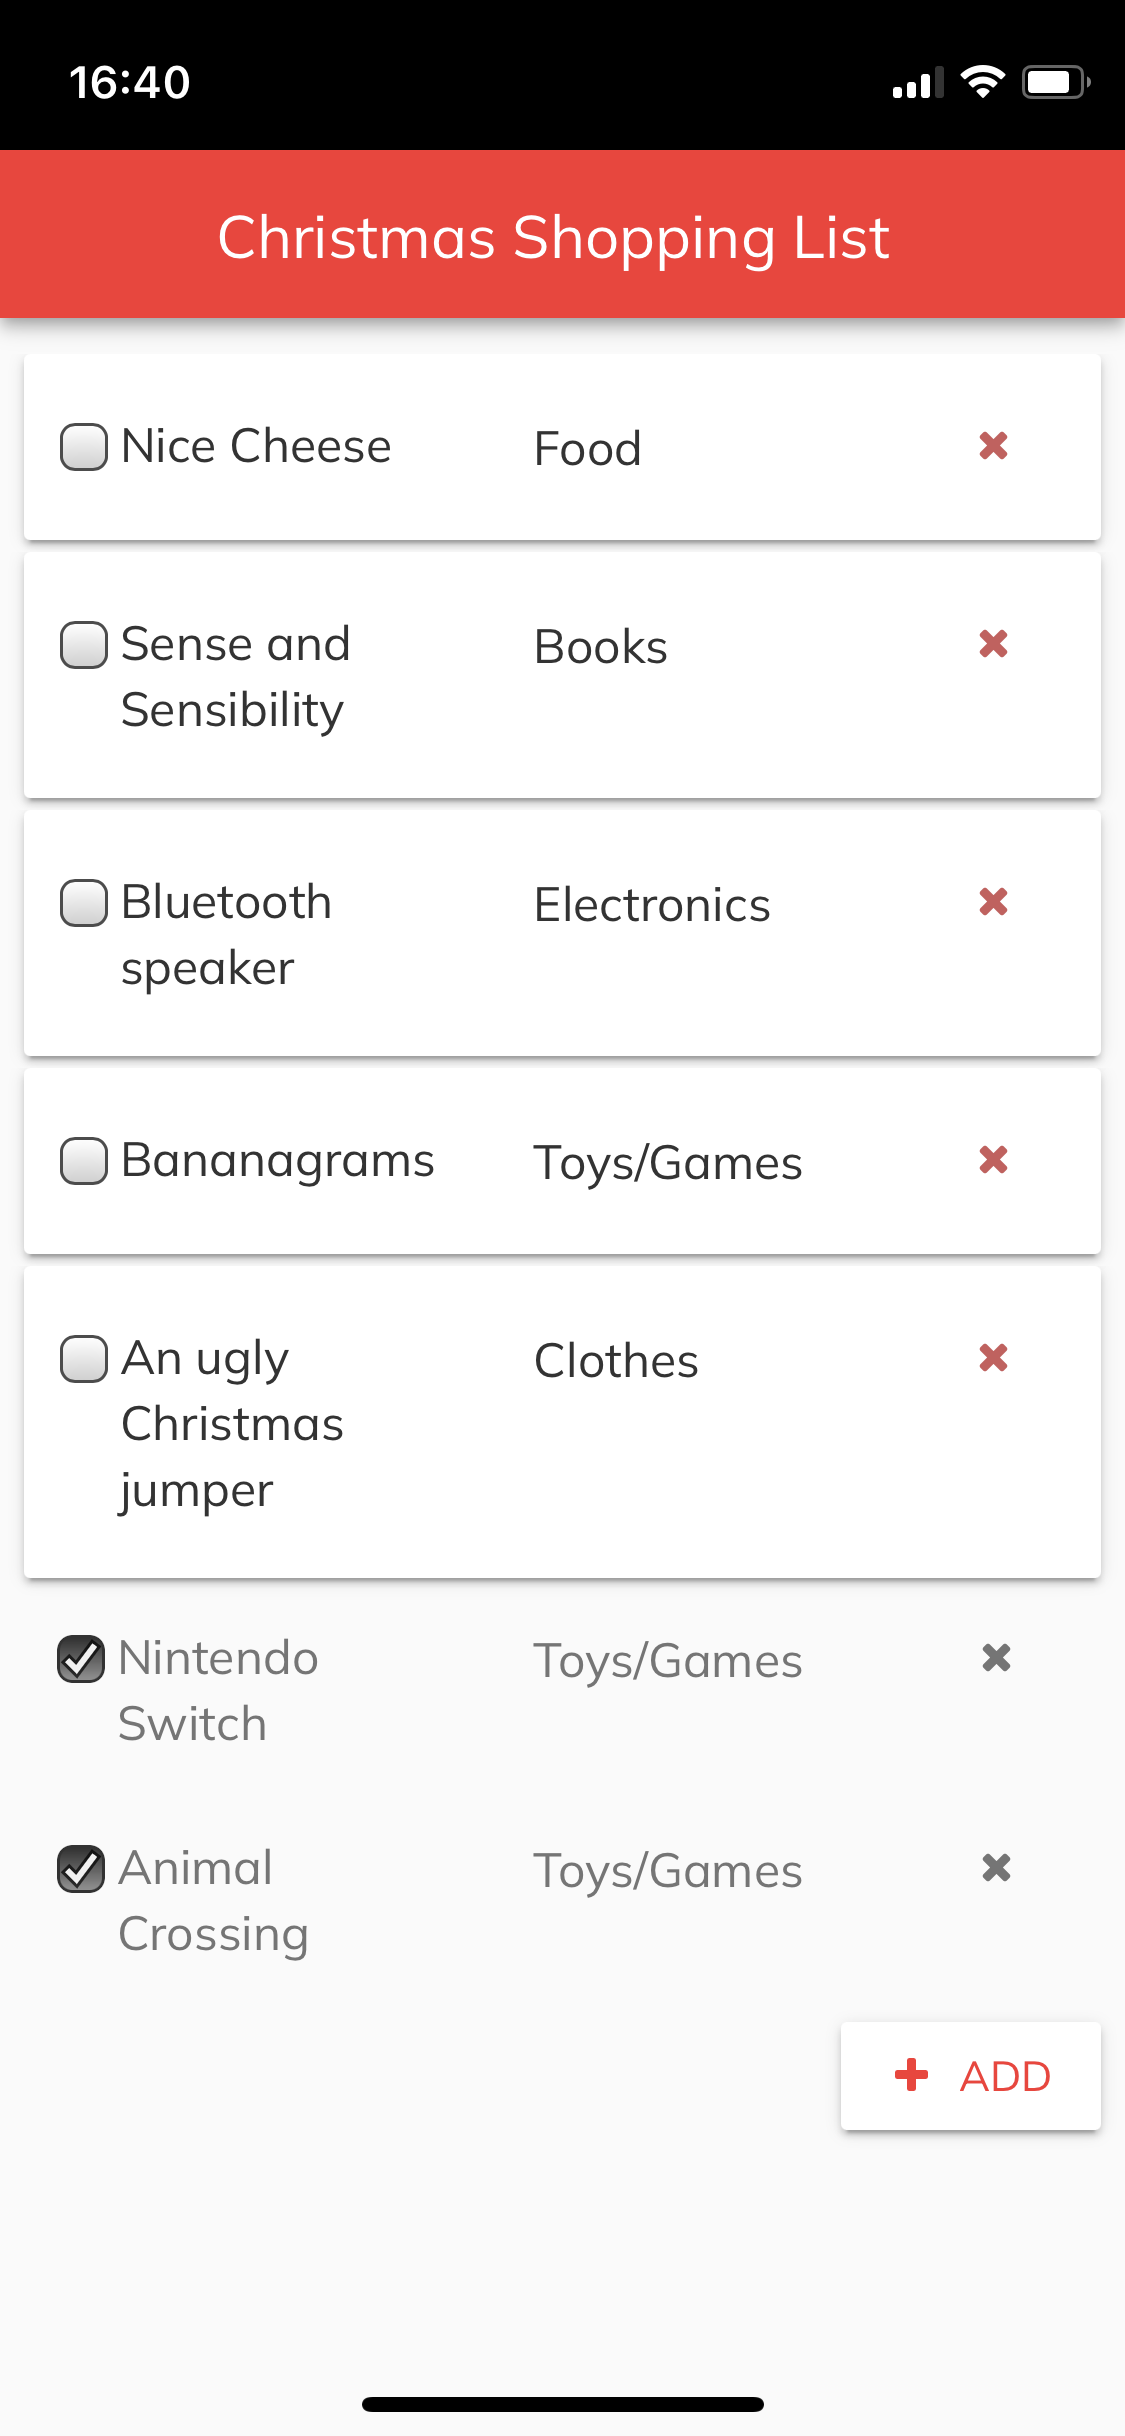Tap the Electronics category label
1125x2436 pixels.
pyautogui.click(x=652, y=905)
